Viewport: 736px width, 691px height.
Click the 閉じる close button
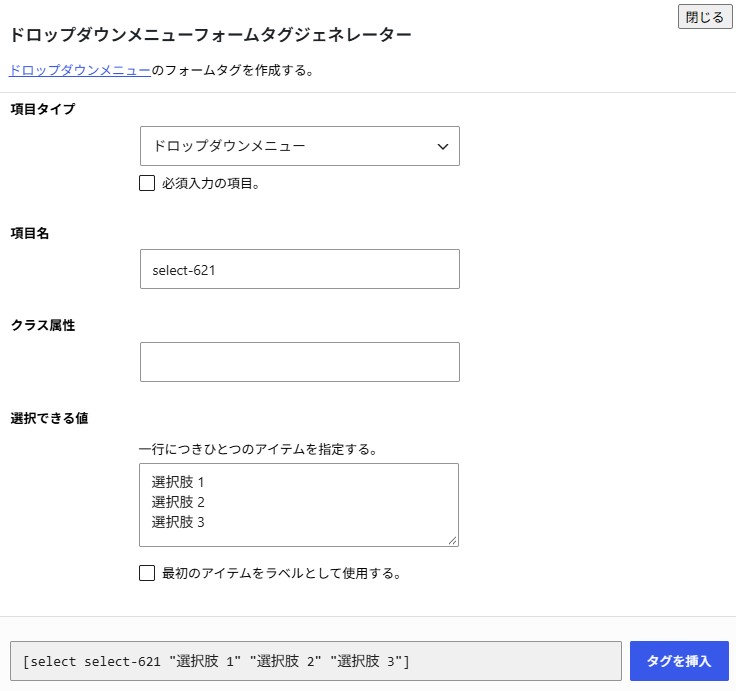coord(705,17)
